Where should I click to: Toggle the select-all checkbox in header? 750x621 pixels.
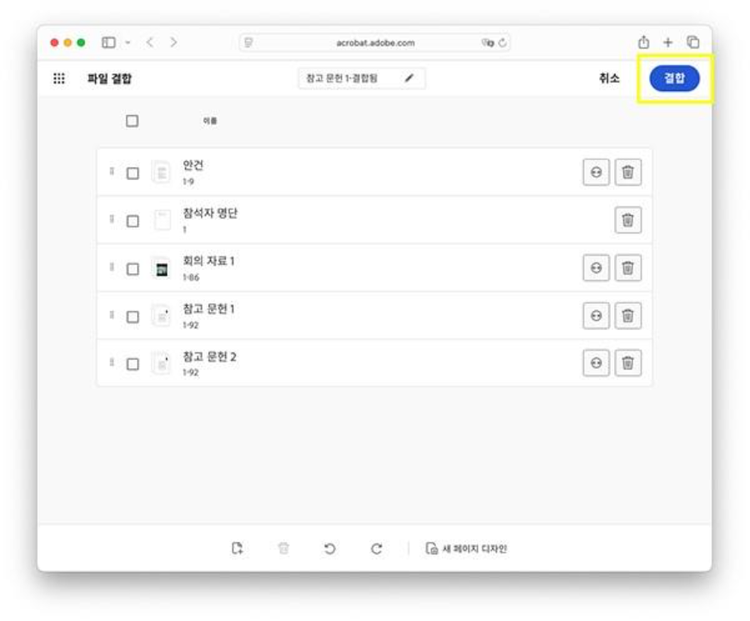click(x=132, y=121)
